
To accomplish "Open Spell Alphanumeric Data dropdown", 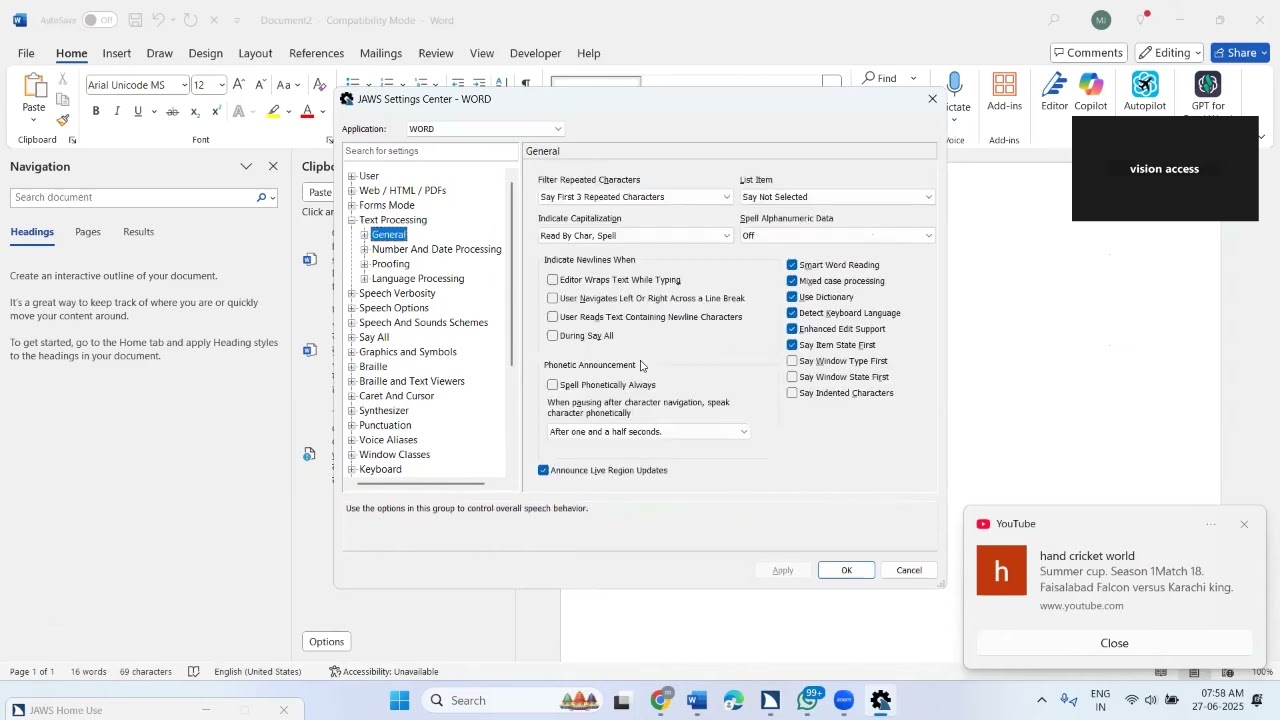I will [838, 236].
